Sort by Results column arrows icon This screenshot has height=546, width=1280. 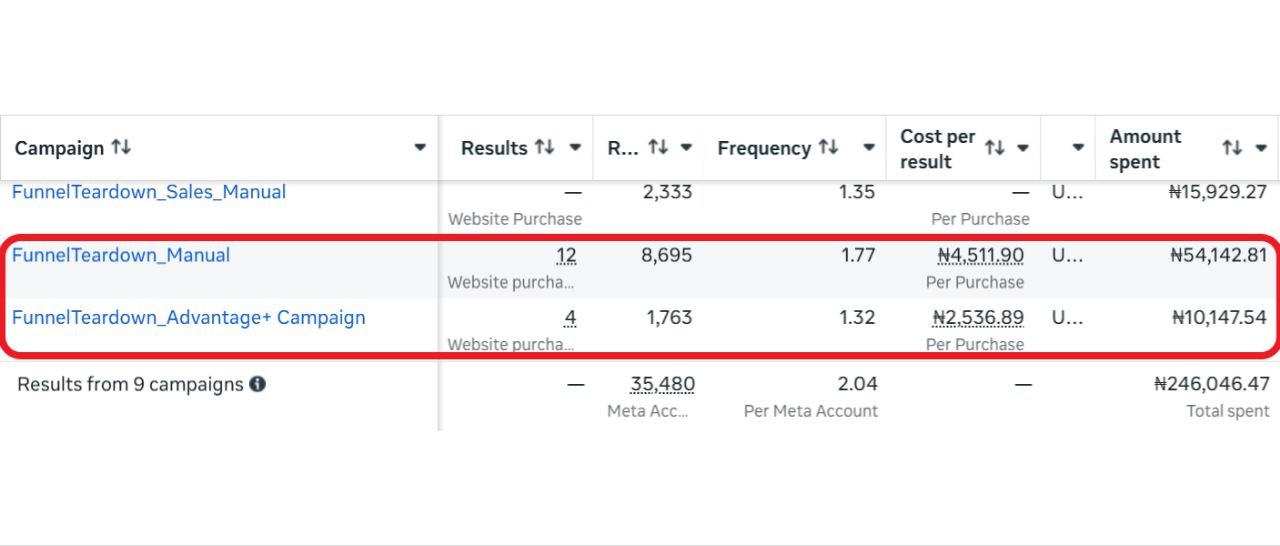pos(544,148)
